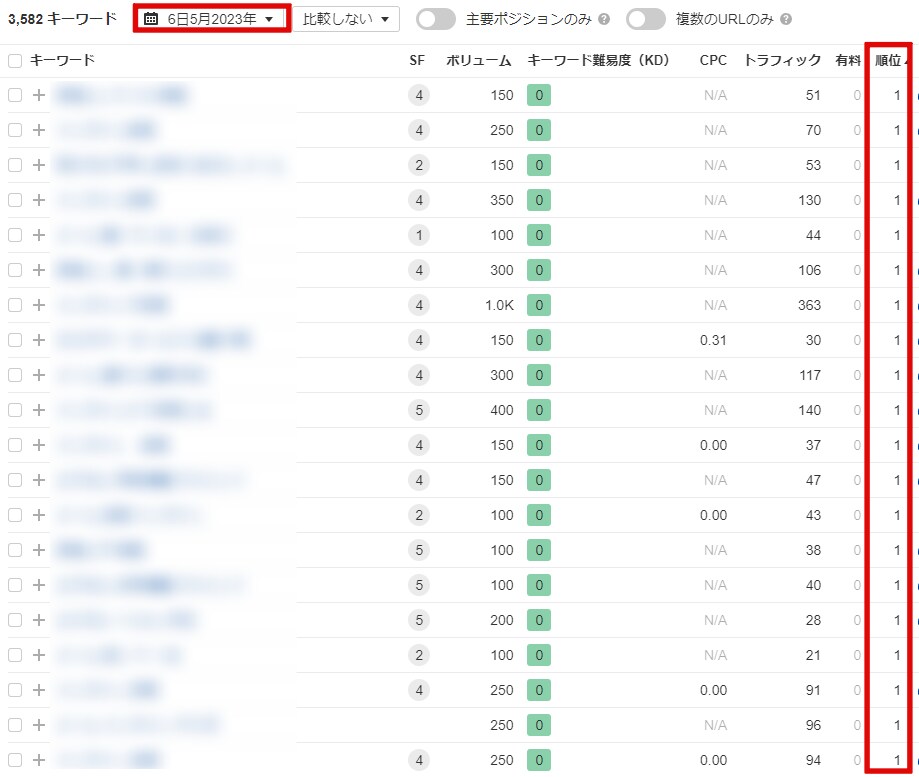Check the row with traffic 130
This screenshot has height=777, width=919.
point(15,200)
